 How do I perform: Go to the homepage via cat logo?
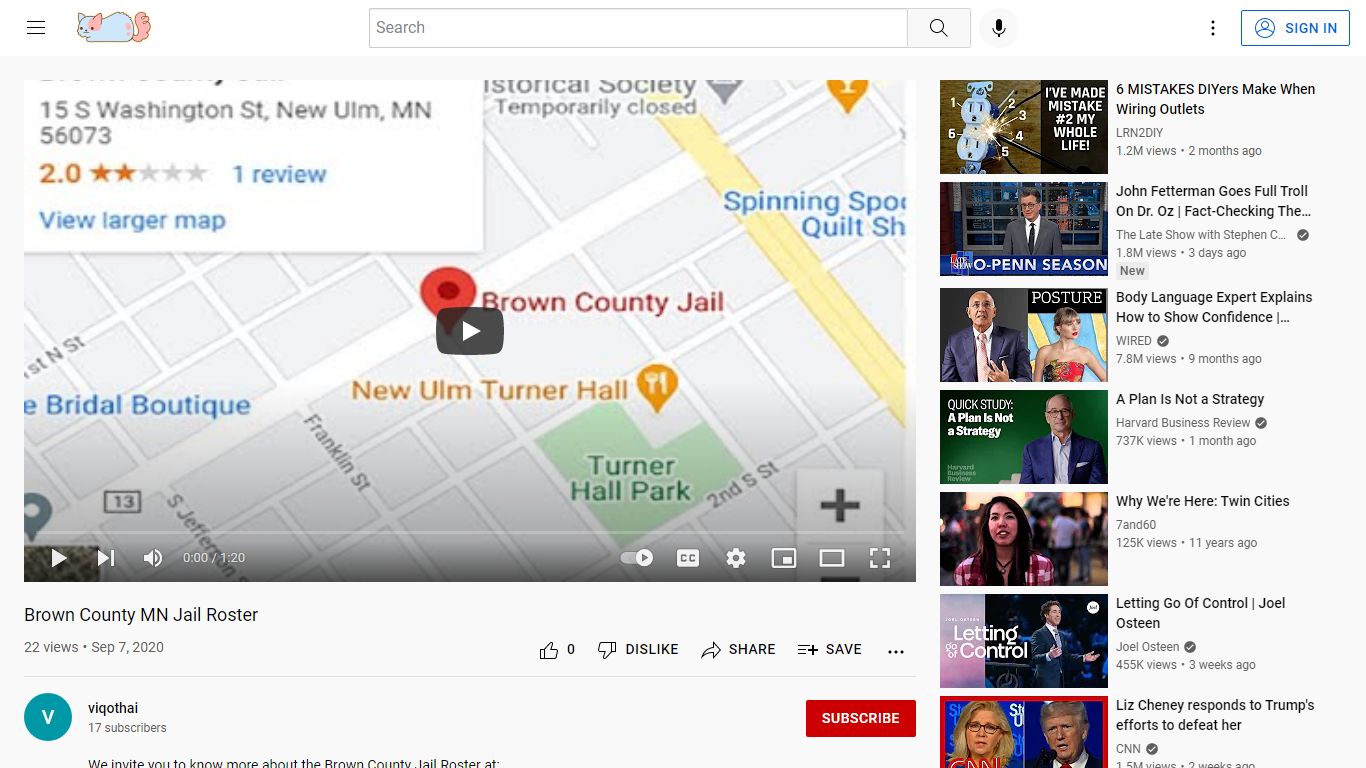(x=114, y=27)
